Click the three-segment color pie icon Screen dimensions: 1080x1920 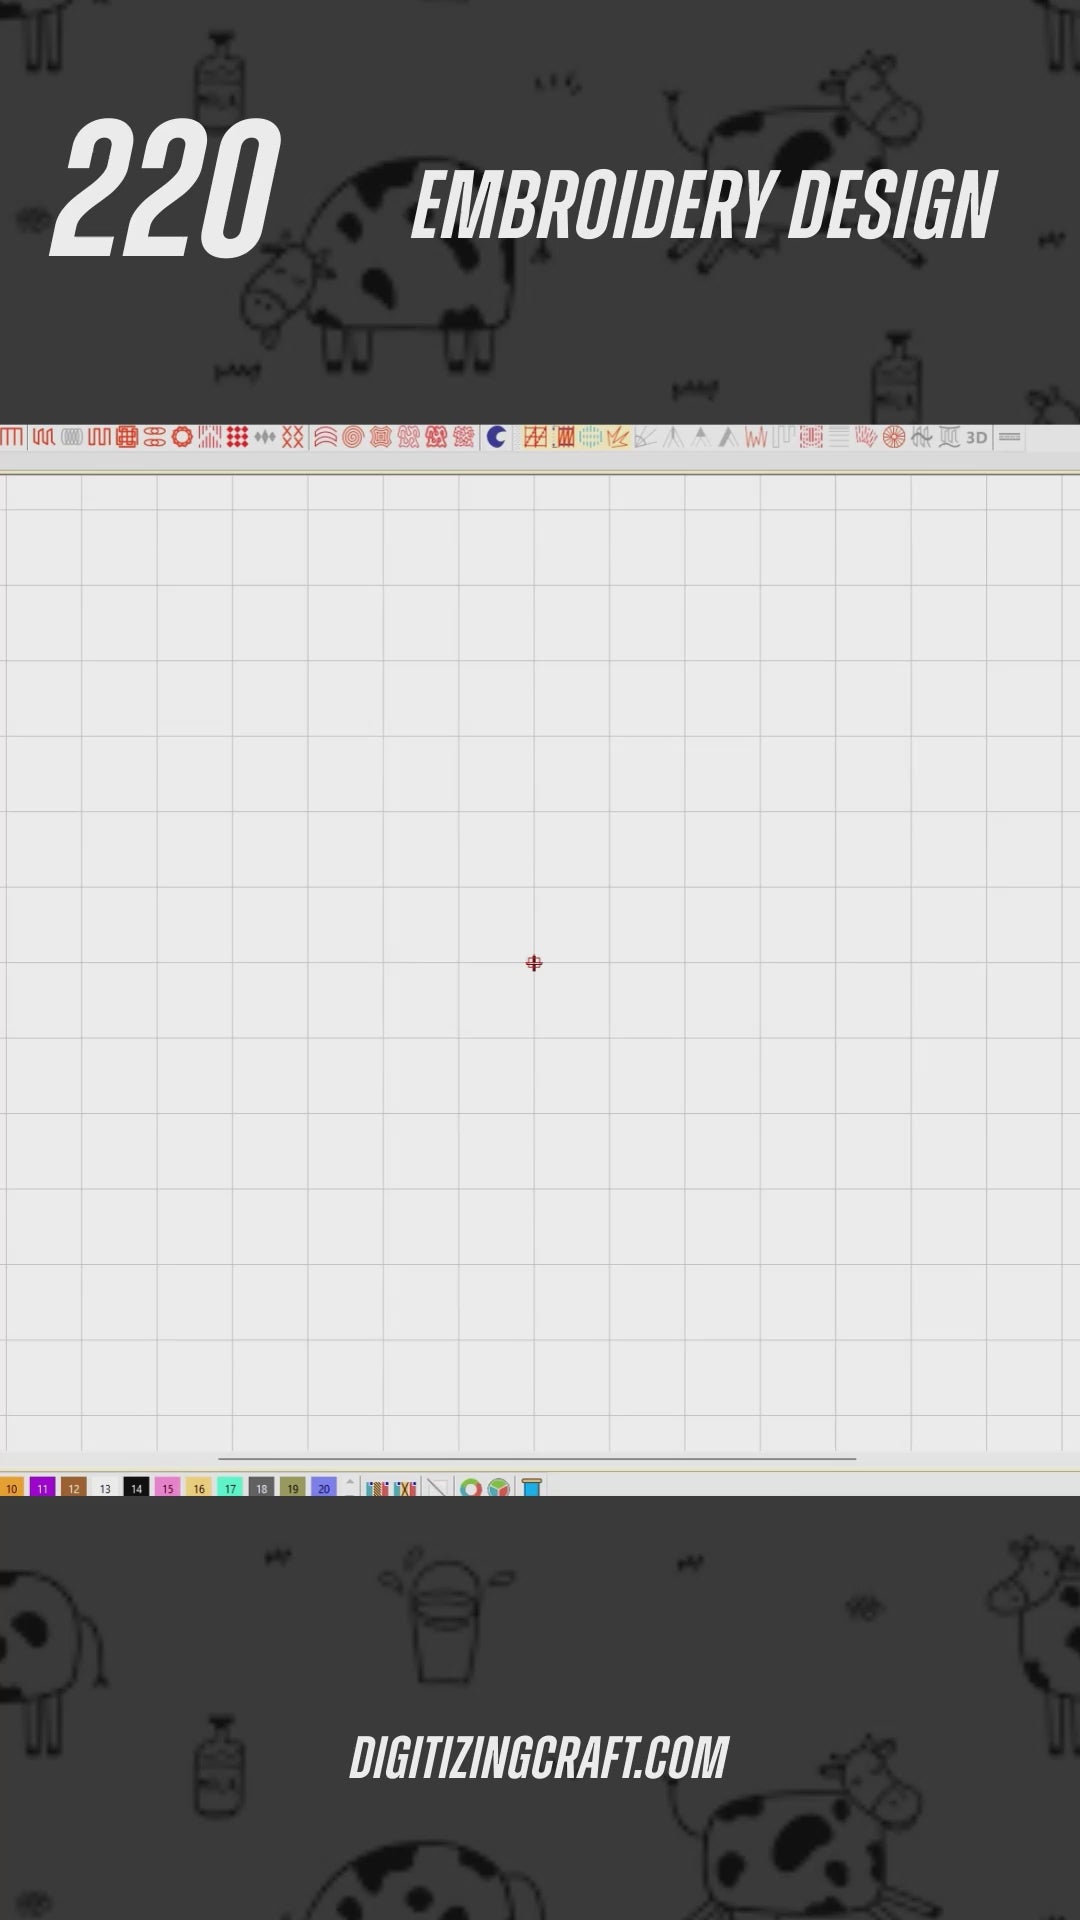coord(499,1488)
